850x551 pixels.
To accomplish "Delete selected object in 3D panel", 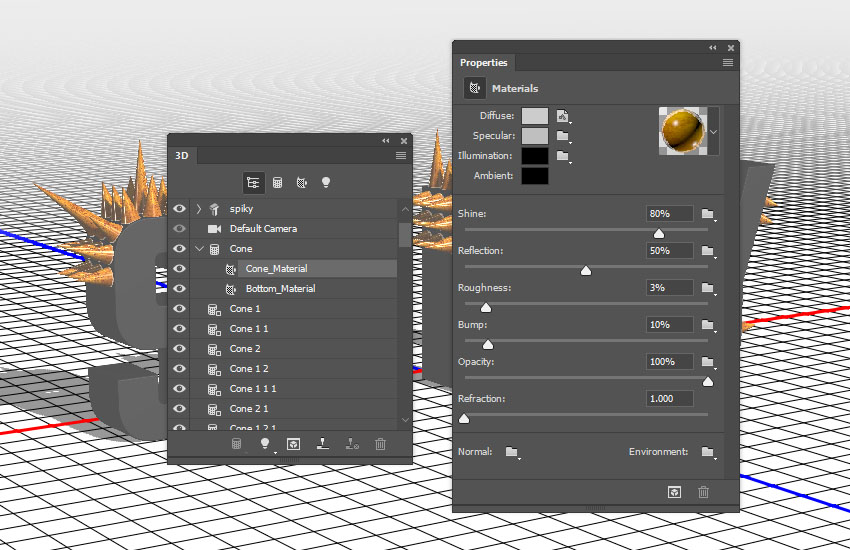I will (381, 444).
